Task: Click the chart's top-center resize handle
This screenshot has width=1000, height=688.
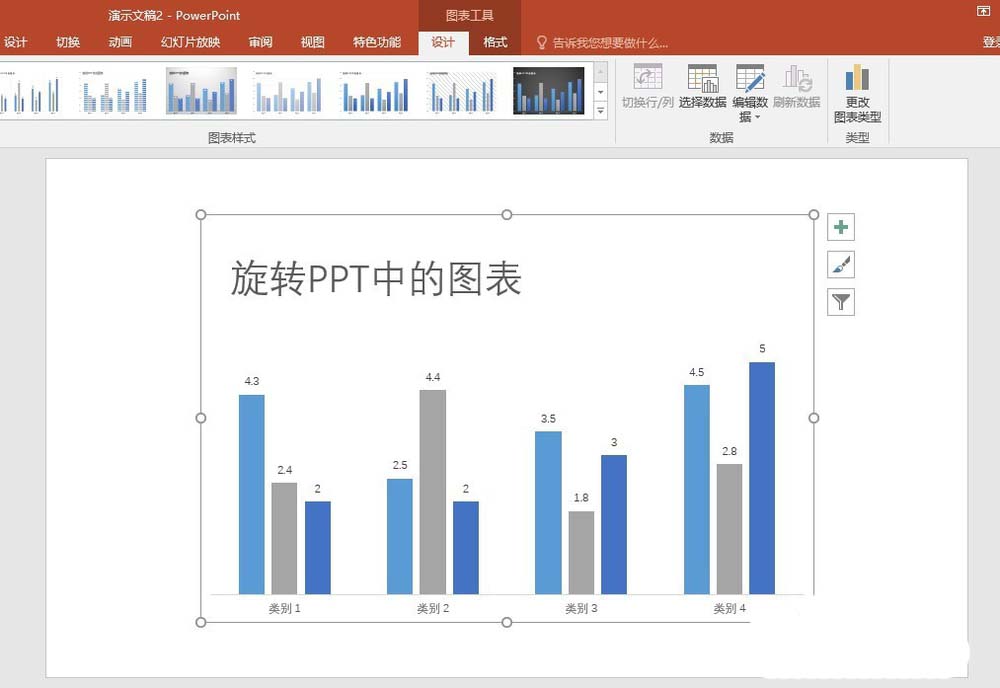Action: pos(507,215)
